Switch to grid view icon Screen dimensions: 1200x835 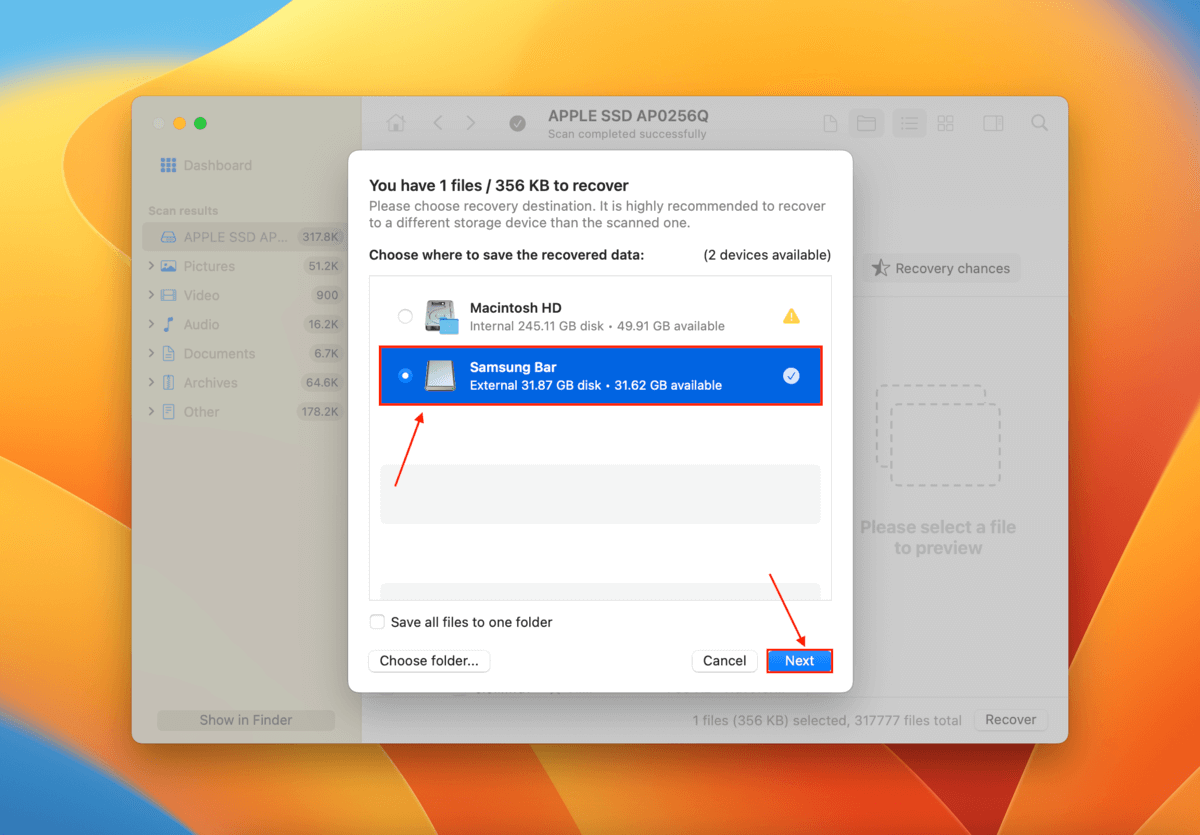(945, 123)
